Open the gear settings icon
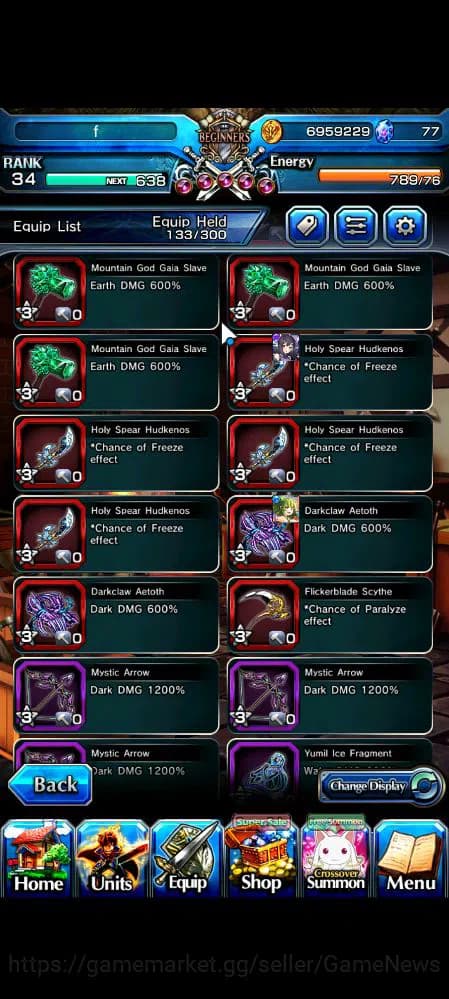449x999 pixels. 405,226
